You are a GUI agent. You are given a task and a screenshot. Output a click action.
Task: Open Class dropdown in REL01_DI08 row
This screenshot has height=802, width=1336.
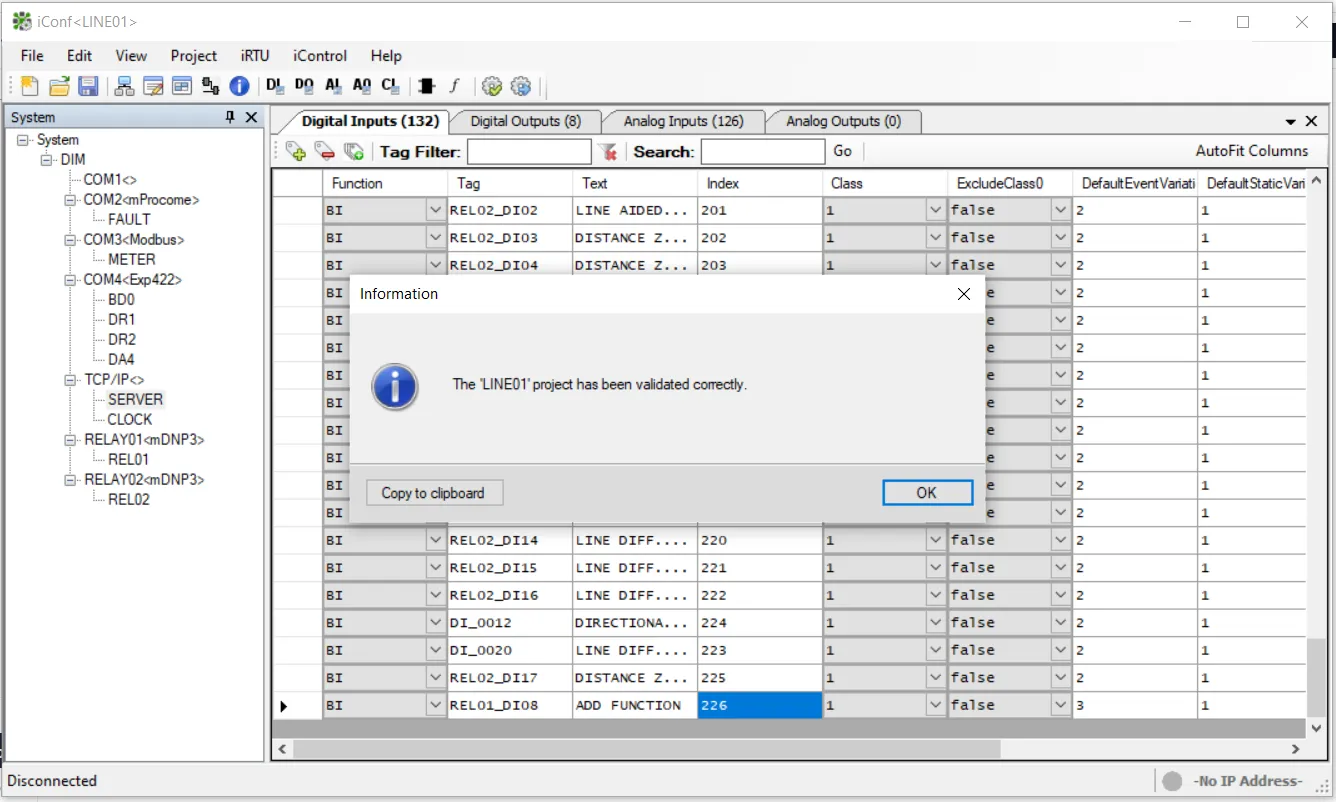(x=935, y=705)
